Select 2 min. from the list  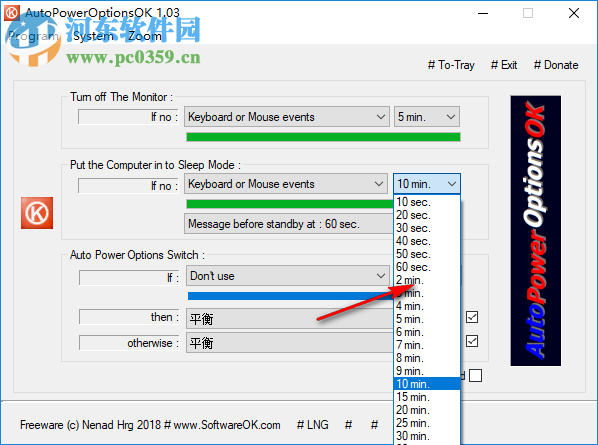click(x=427, y=280)
